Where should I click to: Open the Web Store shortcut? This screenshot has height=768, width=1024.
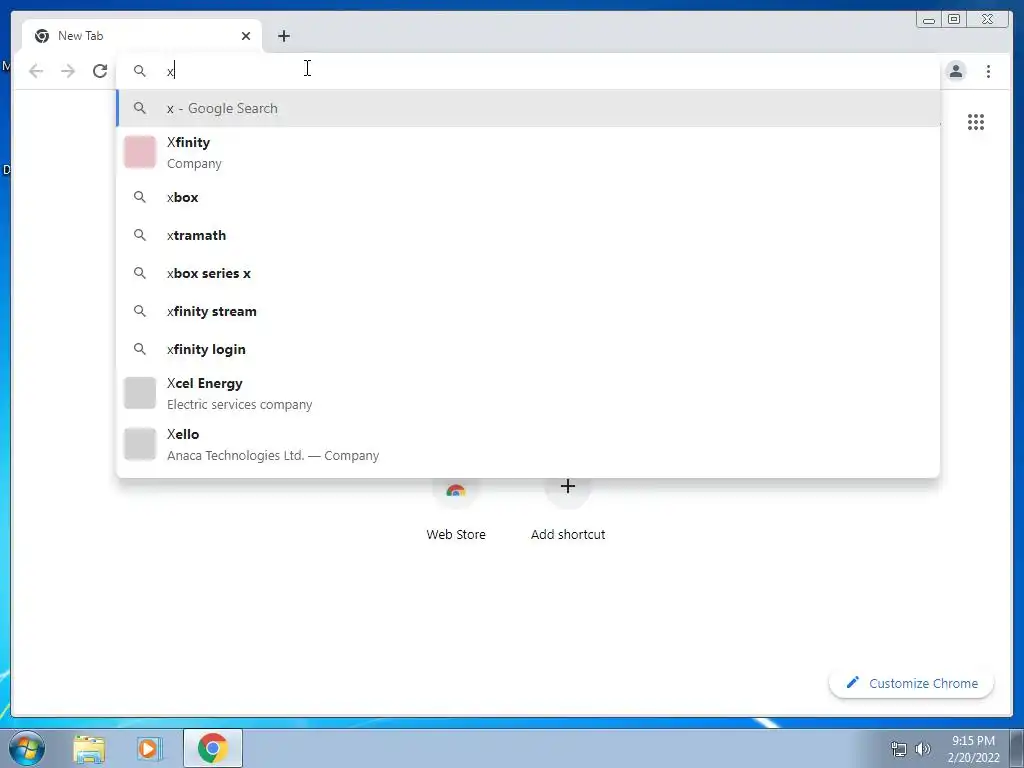[456, 509]
